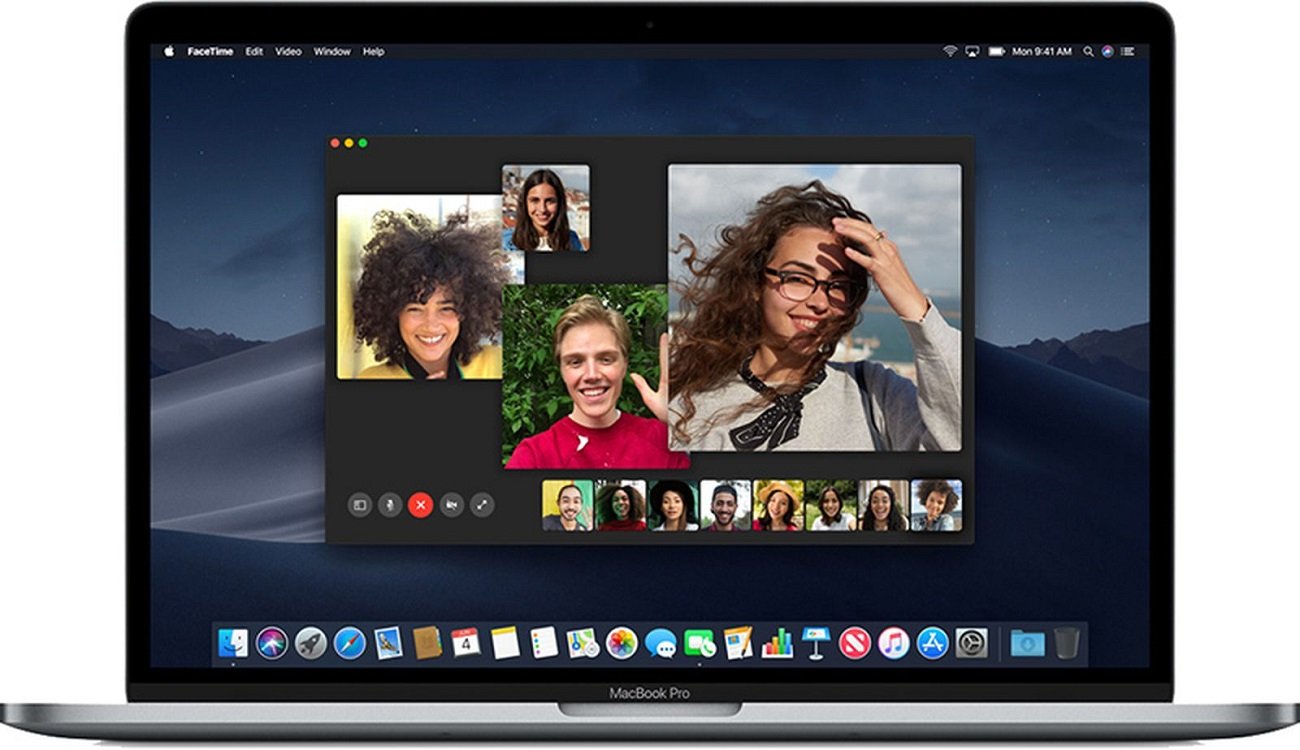Open the Video menu
The width and height of the screenshot is (1300, 750).
tap(289, 50)
